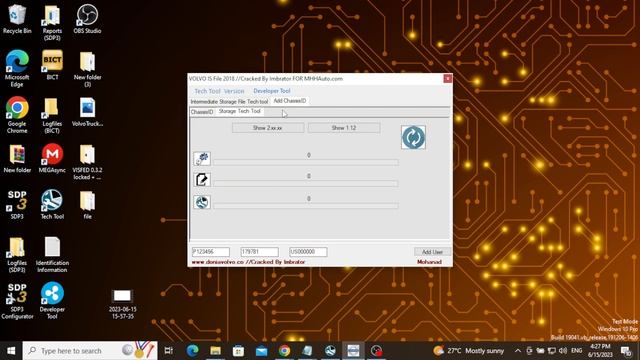The width and height of the screenshot is (640, 360).
Task: Switch to the ChassisID sub-tab
Action: click(x=202, y=112)
